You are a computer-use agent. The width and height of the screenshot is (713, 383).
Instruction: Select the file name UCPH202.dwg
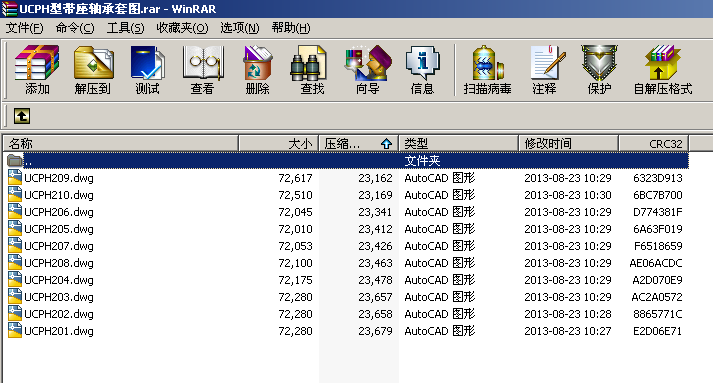click(x=59, y=314)
